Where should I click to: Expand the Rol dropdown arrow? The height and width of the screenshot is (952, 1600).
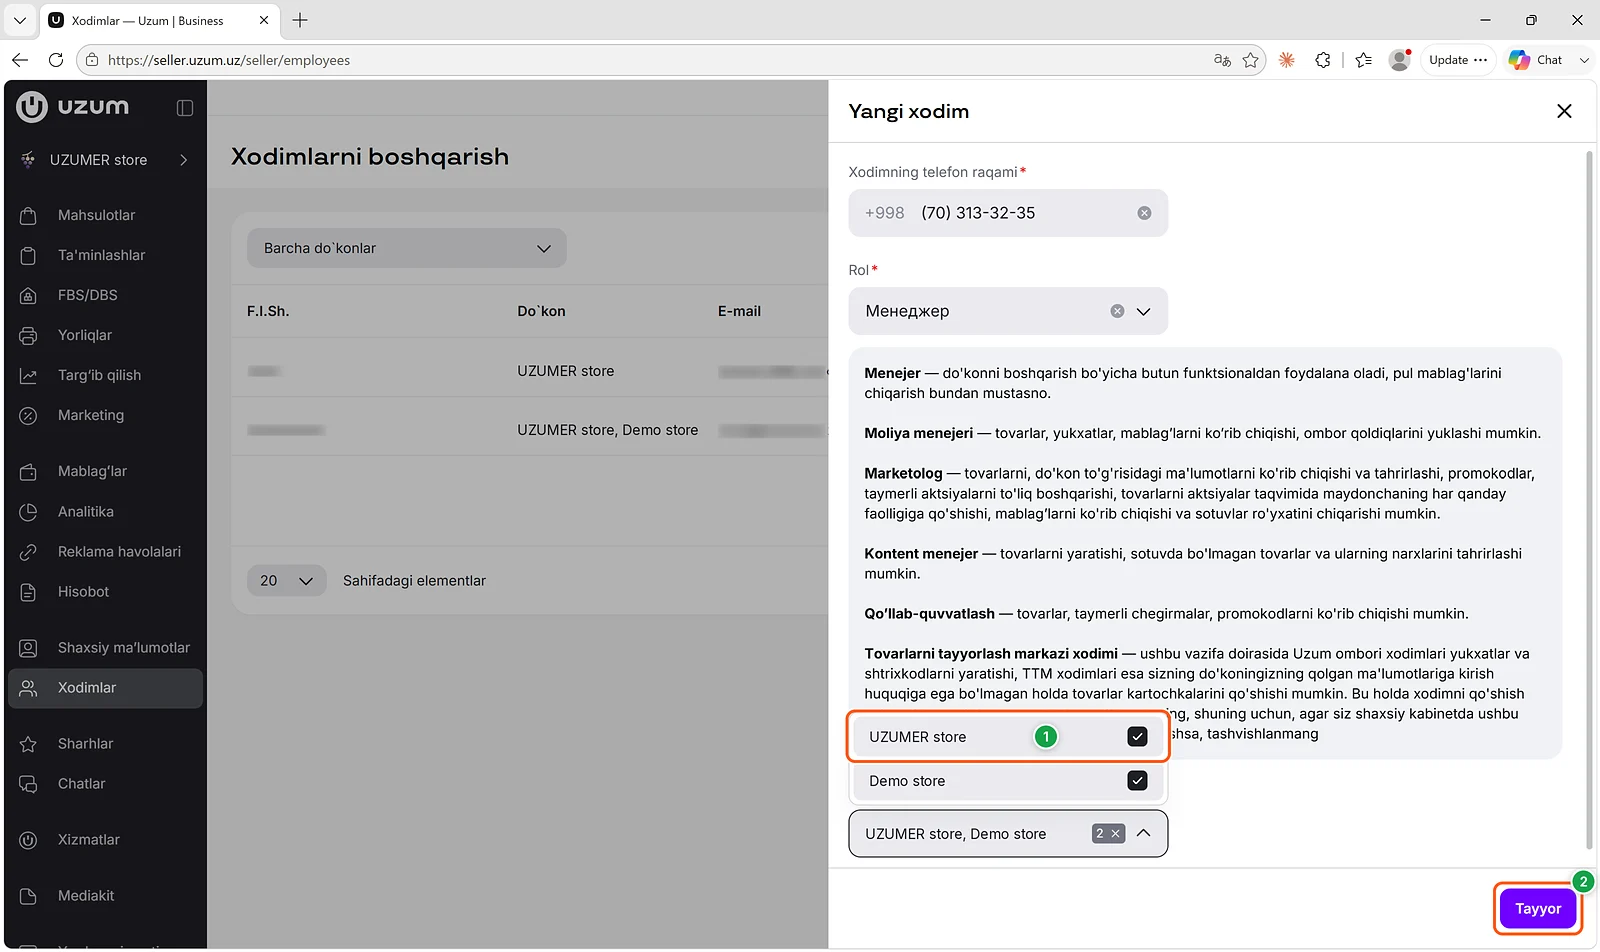click(1144, 311)
